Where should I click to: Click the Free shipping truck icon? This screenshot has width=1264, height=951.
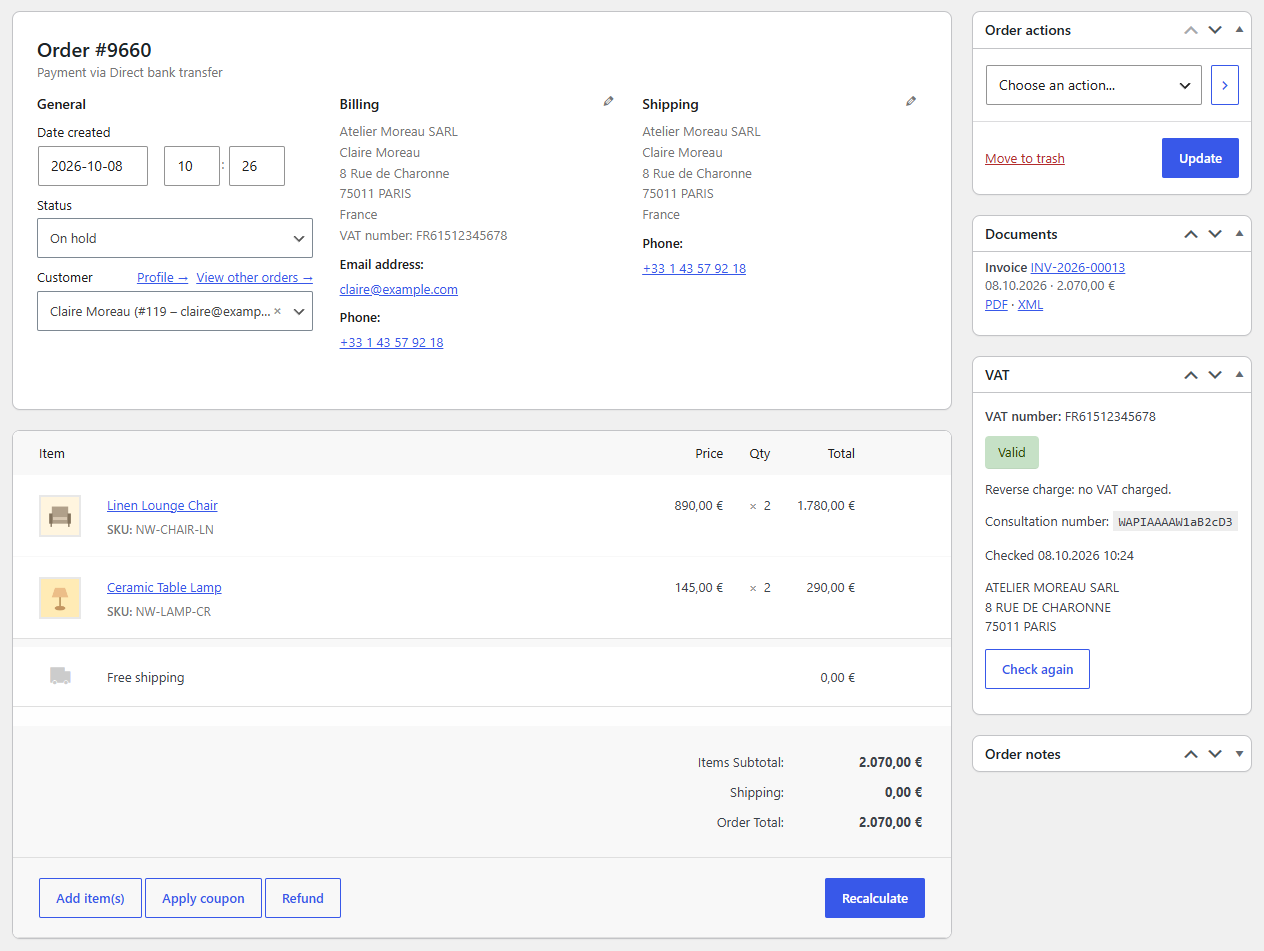[60, 676]
